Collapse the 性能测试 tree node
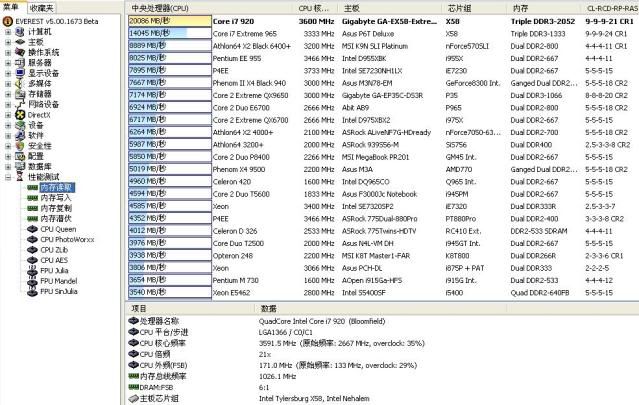This screenshot has width=639, height=405. pos(8,177)
